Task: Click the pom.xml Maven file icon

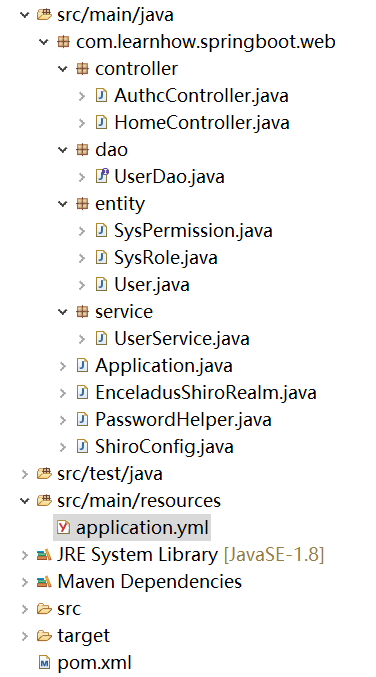Action: click(x=44, y=662)
